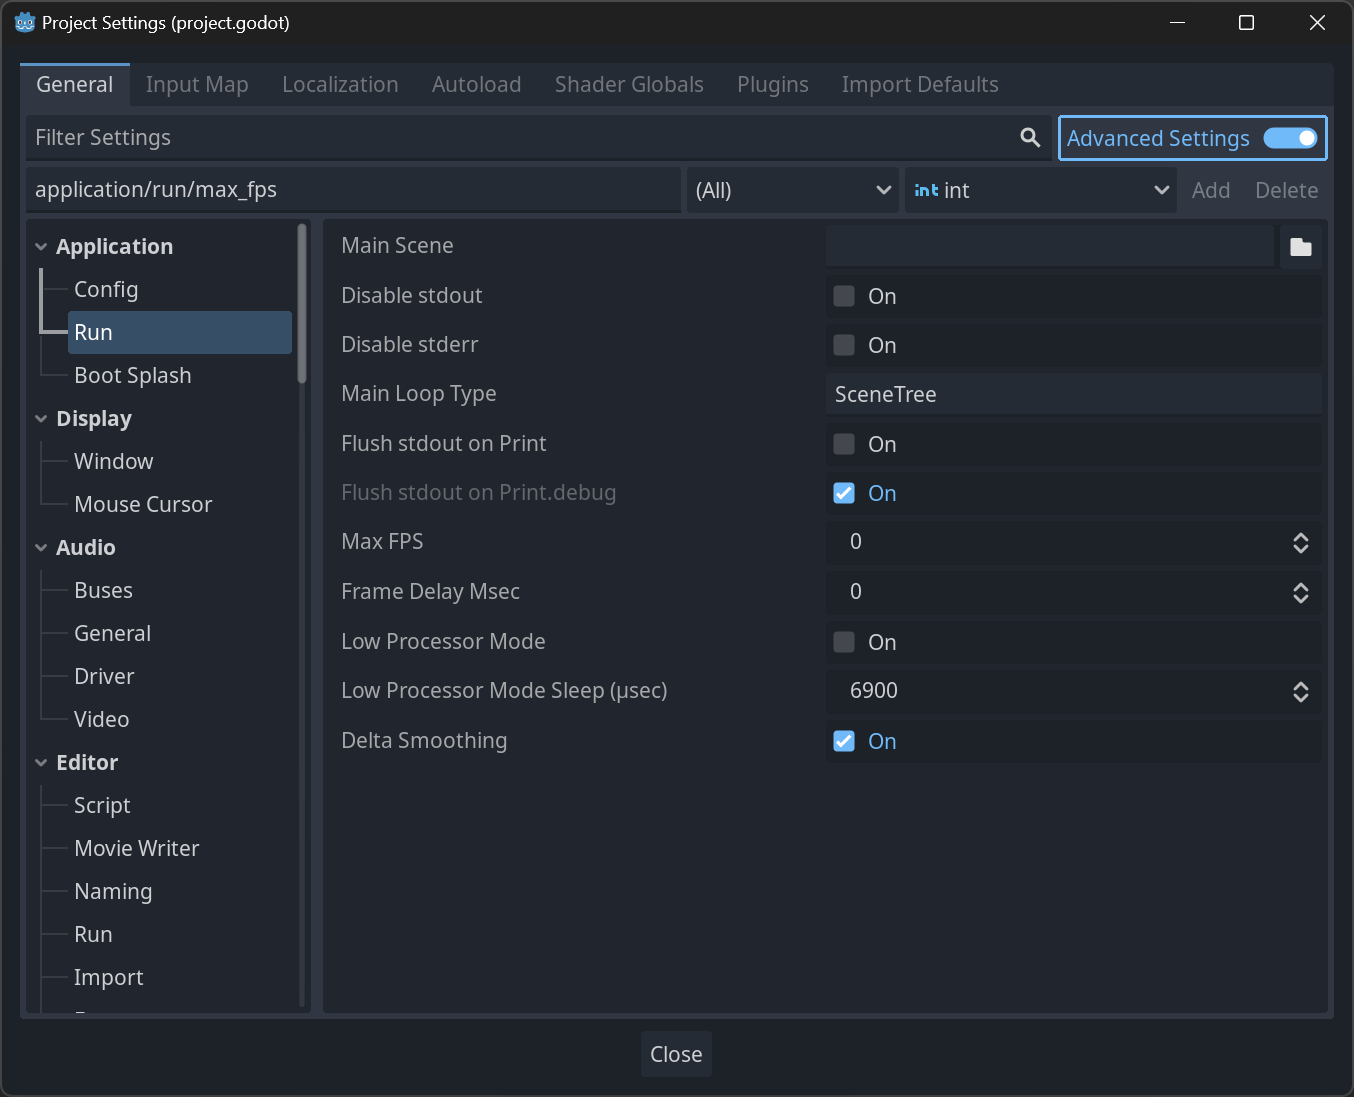Select Movie Writer in the tree

click(x=137, y=849)
